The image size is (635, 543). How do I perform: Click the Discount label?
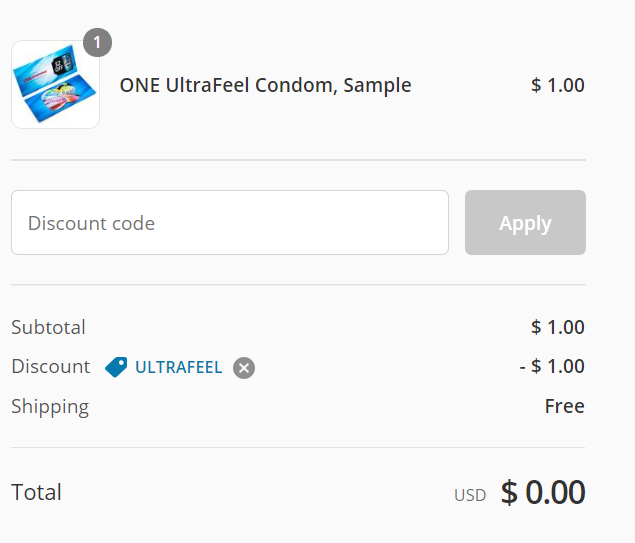click(x=51, y=367)
